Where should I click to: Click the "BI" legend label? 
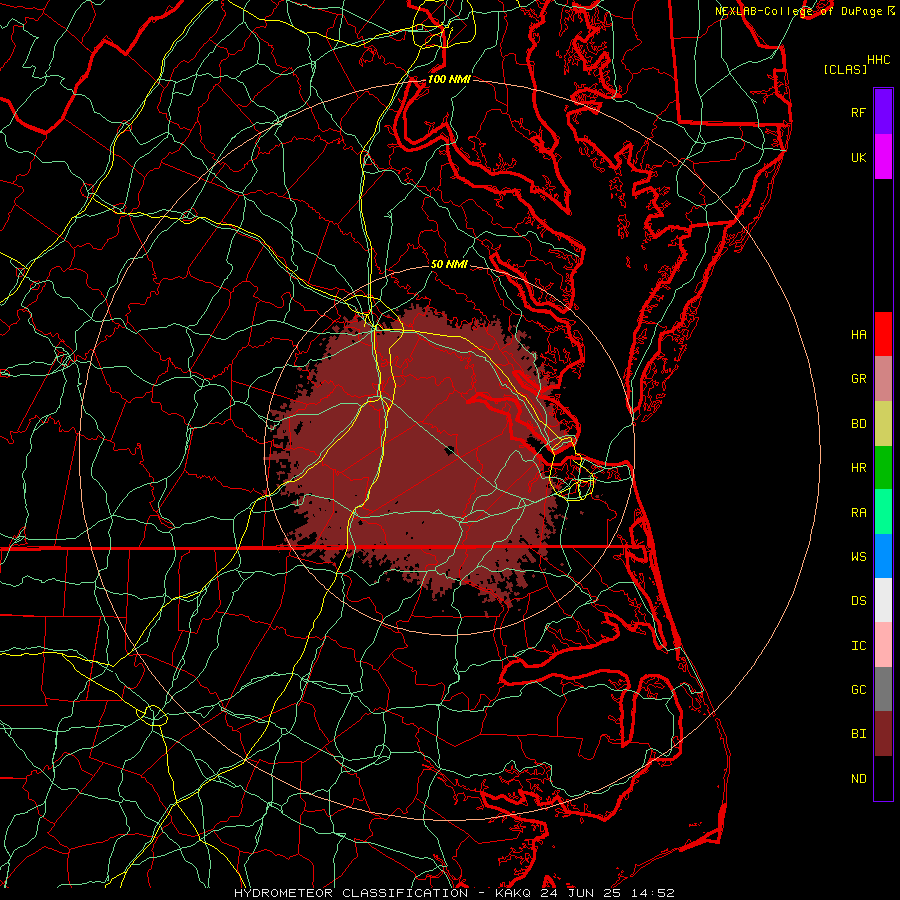[858, 734]
